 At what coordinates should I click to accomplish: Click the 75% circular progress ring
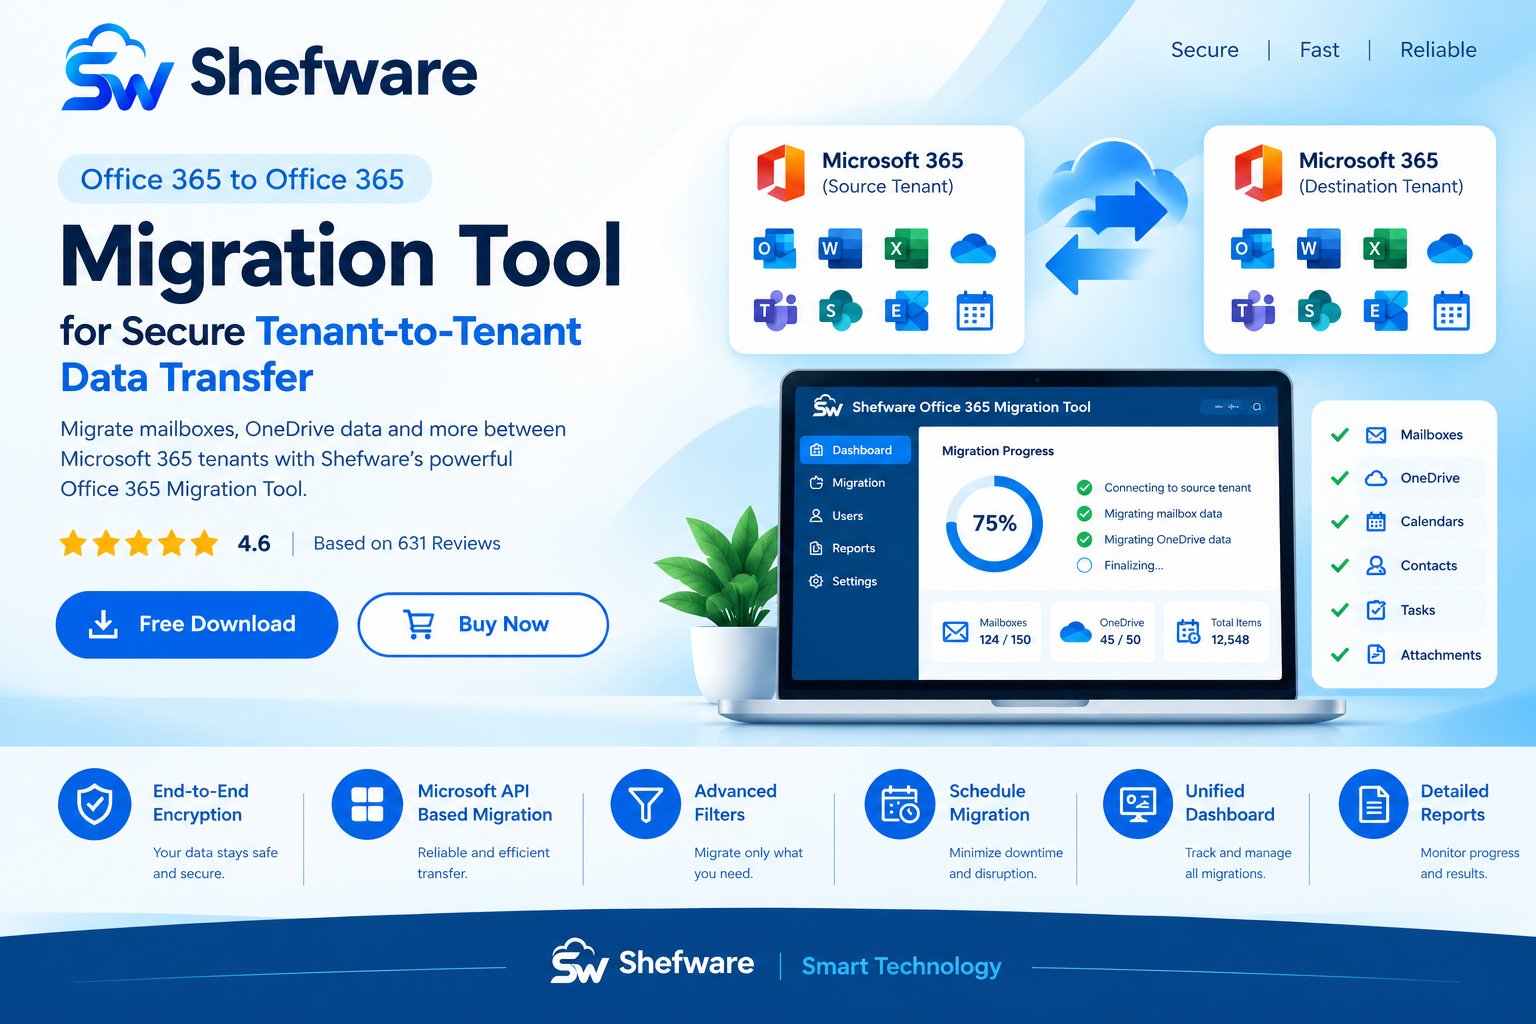pyautogui.click(x=994, y=523)
